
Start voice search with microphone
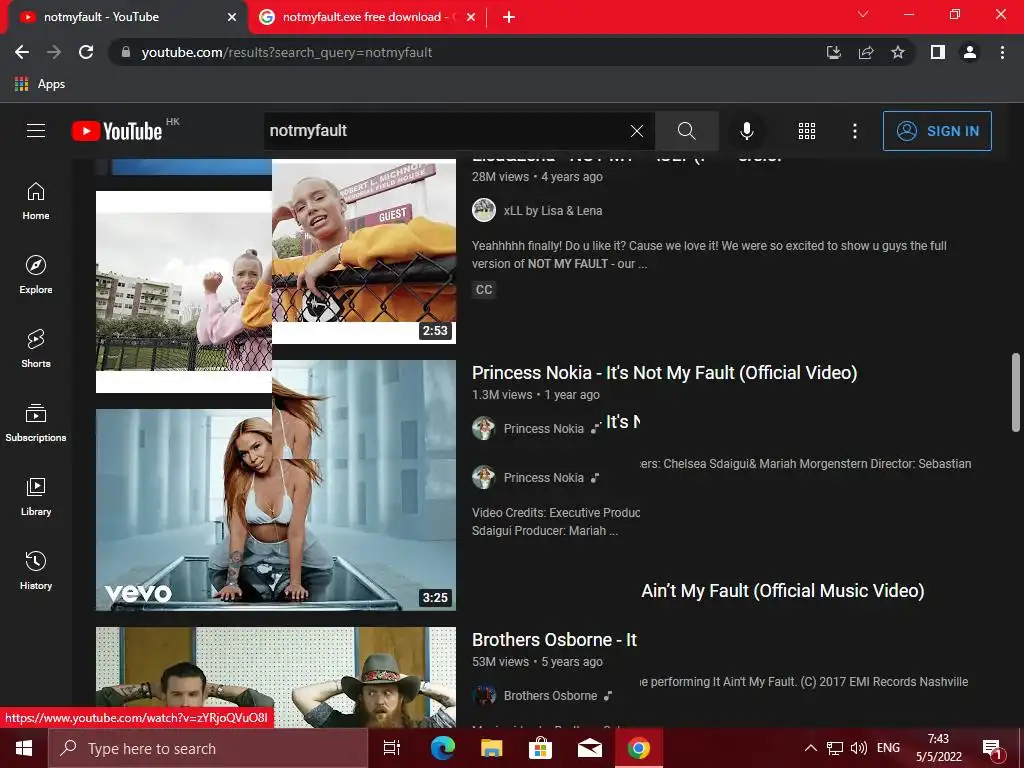746,131
